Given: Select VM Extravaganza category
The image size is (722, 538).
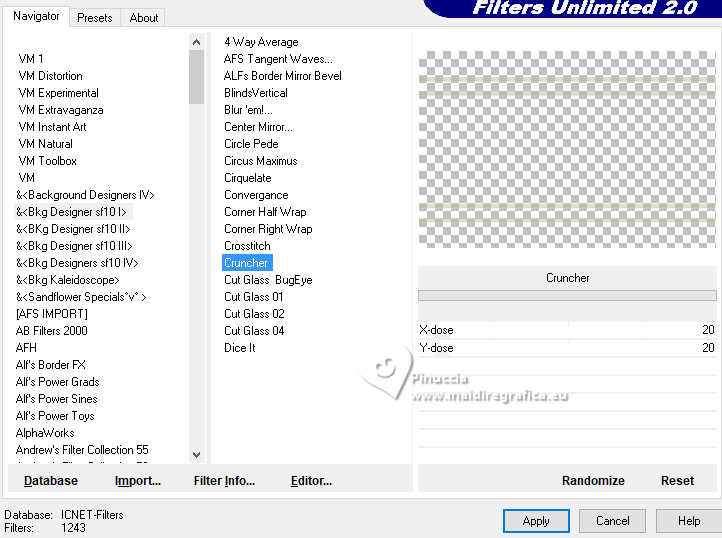Looking at the screenshot, I should pos(61,110).
